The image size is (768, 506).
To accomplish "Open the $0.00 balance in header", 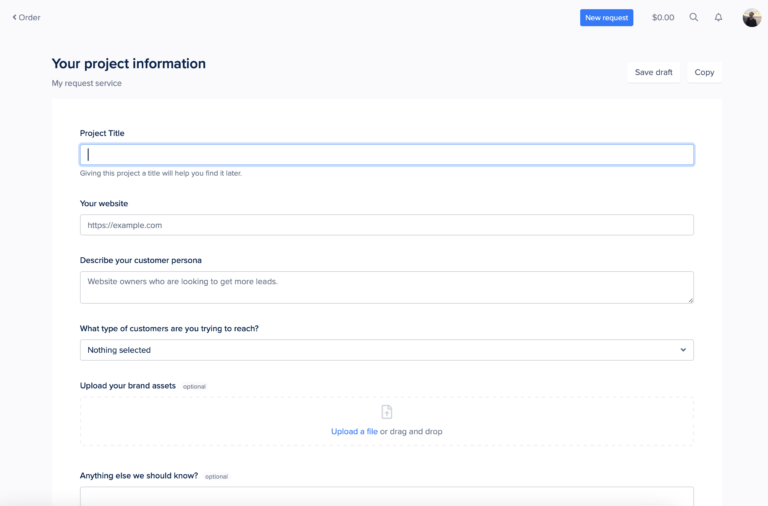I will (663, 17).
